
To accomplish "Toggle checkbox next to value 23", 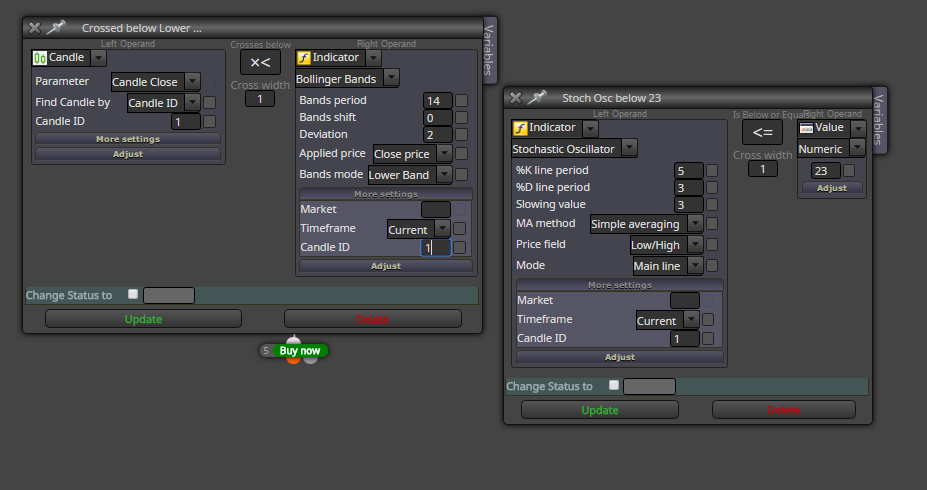I will pos(849,170).
